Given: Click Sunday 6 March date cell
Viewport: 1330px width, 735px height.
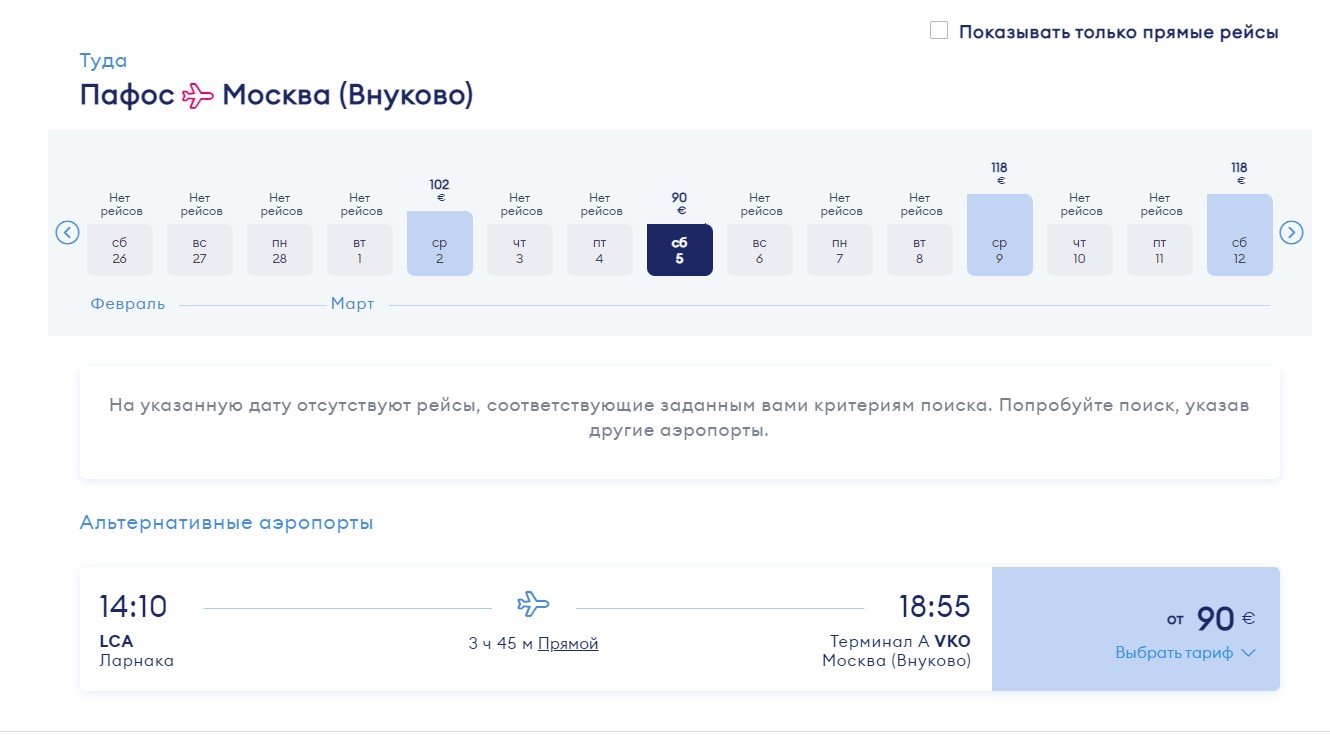Looking at the screenshot, I should pos(760,249).
